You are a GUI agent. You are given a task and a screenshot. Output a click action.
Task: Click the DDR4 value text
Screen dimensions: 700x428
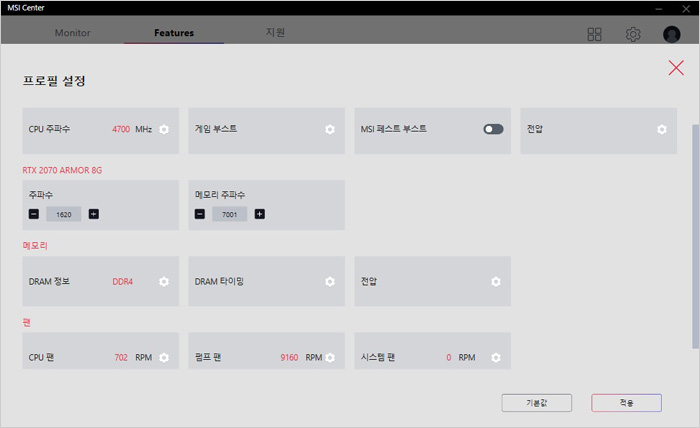[123, 282]
